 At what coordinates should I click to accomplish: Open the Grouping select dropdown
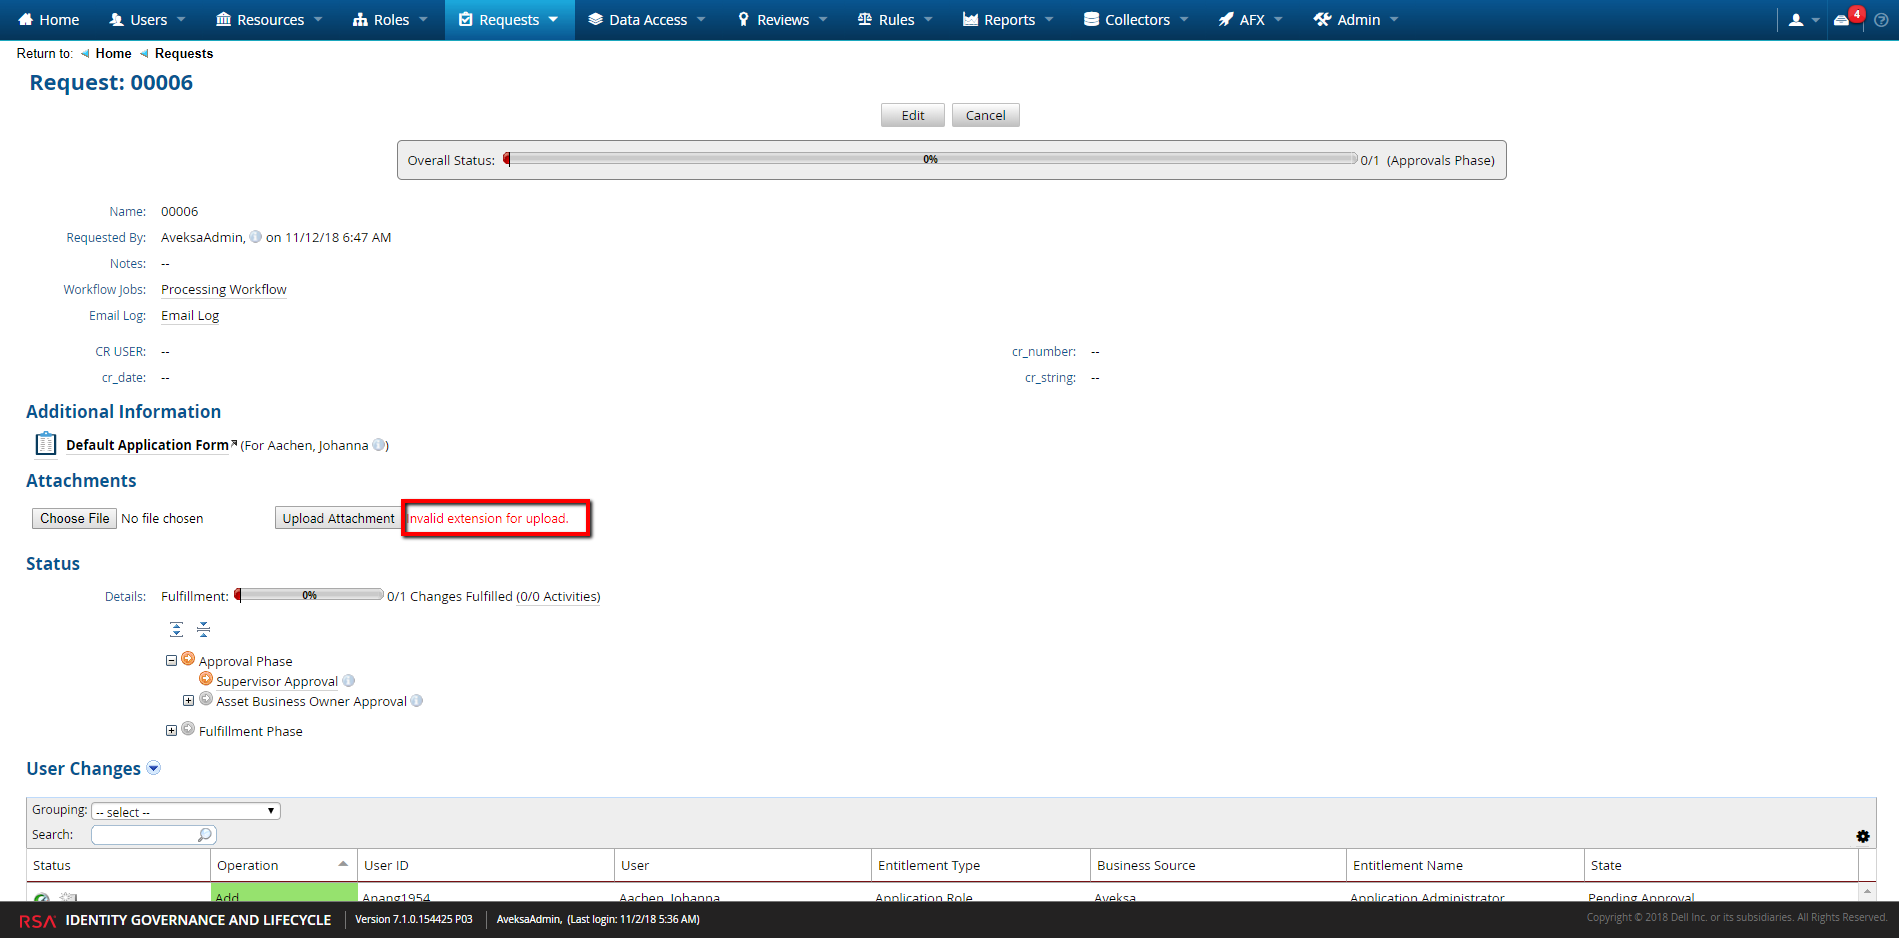click(x=185, y=810)
